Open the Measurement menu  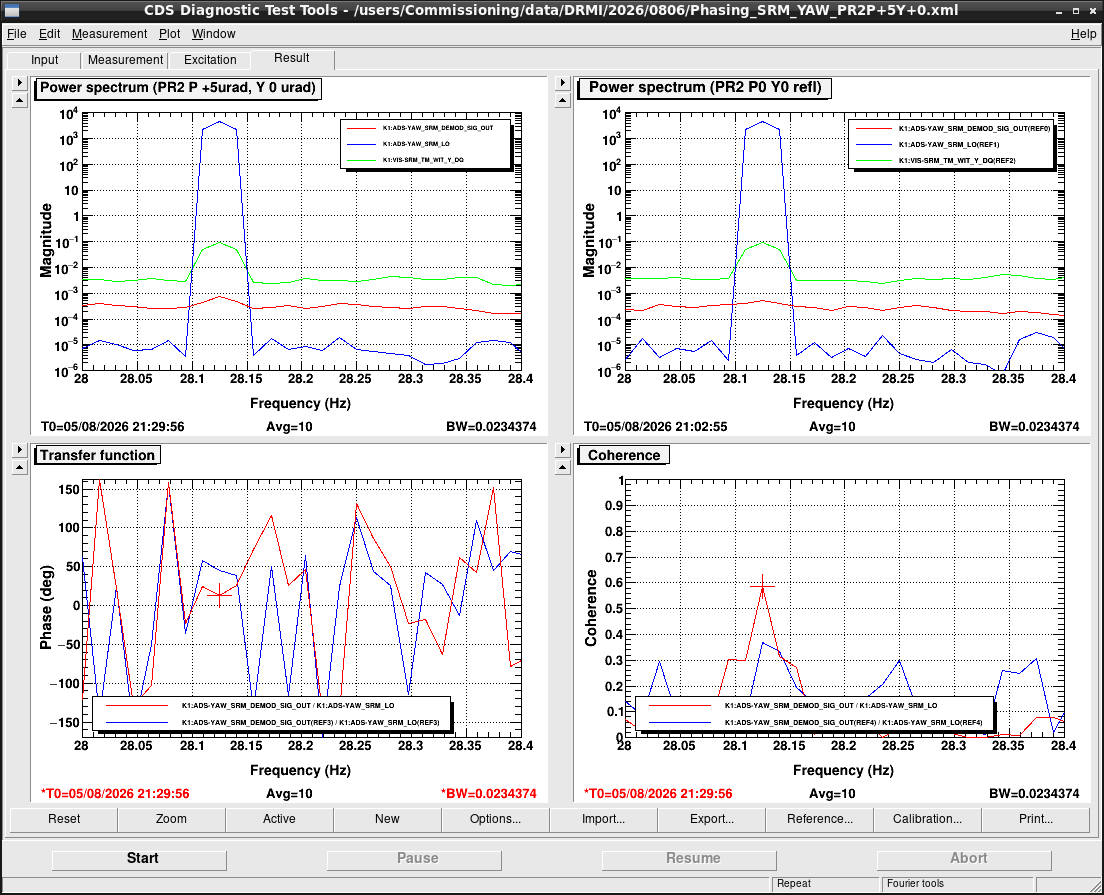pyautogui.click(x=109, y=34)
